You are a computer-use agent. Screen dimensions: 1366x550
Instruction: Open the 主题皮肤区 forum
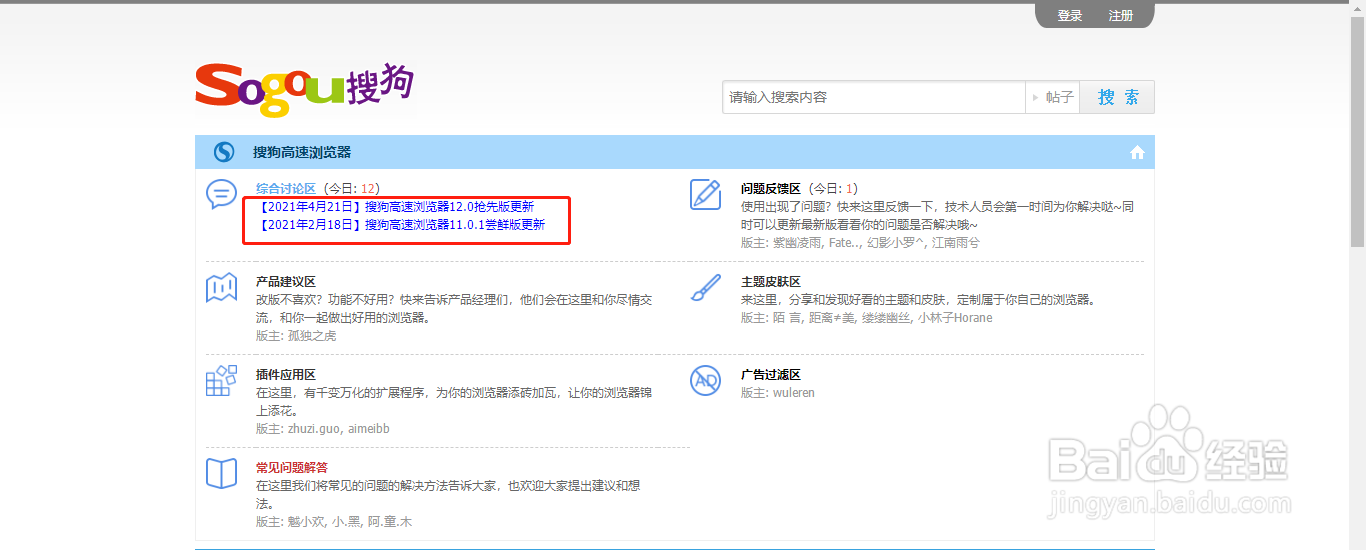771,282
